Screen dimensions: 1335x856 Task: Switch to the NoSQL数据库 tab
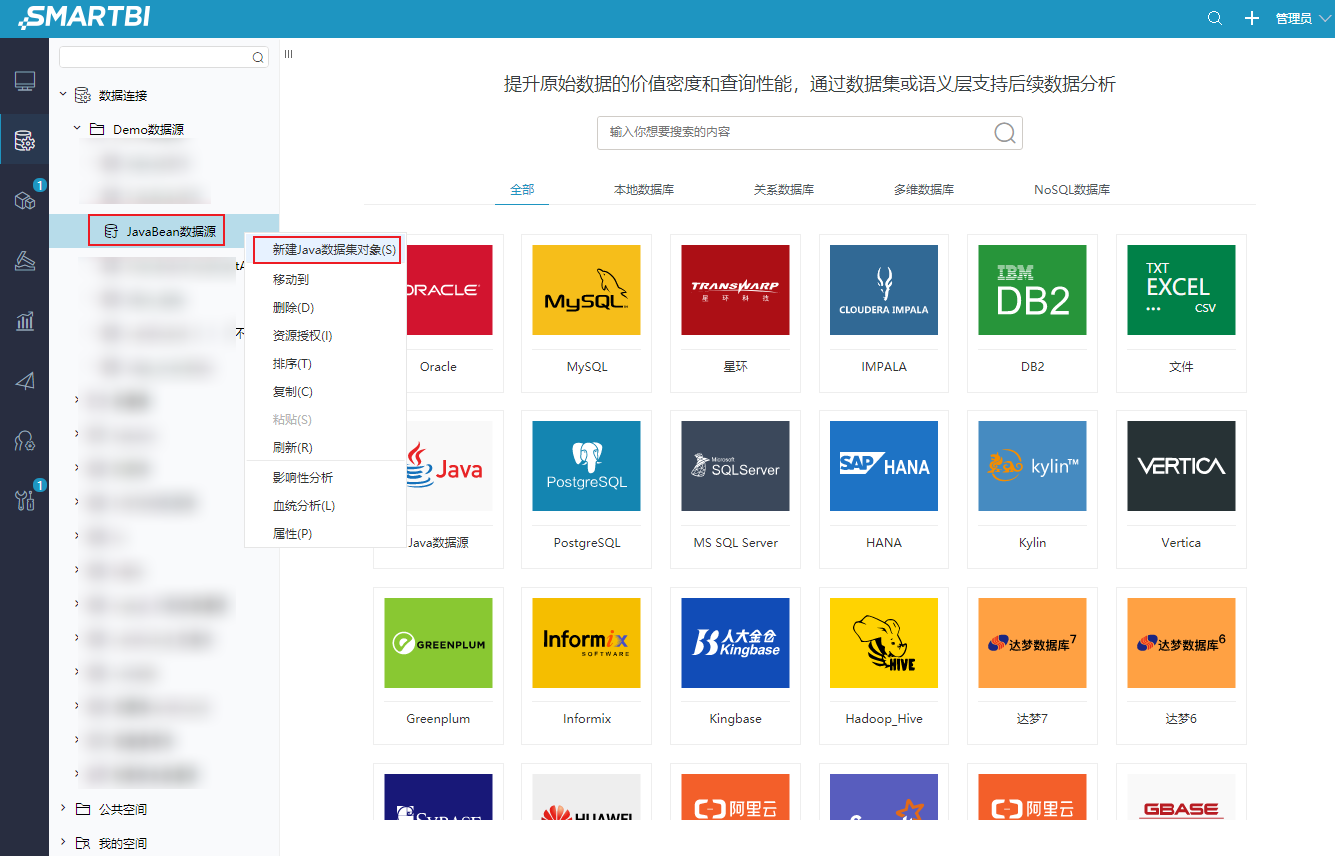pyautogui.click(x=1072, y=189)
